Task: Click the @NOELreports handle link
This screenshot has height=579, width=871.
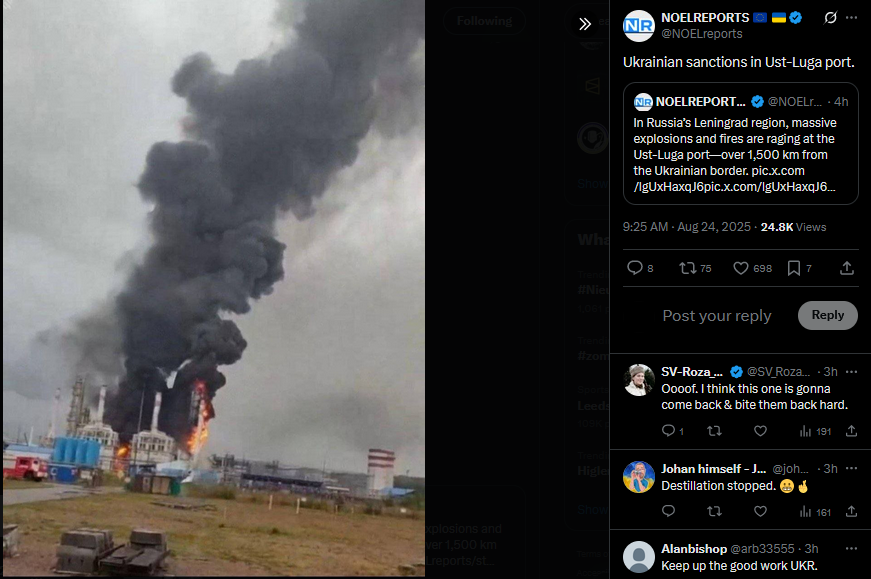Action: point(702,34)
